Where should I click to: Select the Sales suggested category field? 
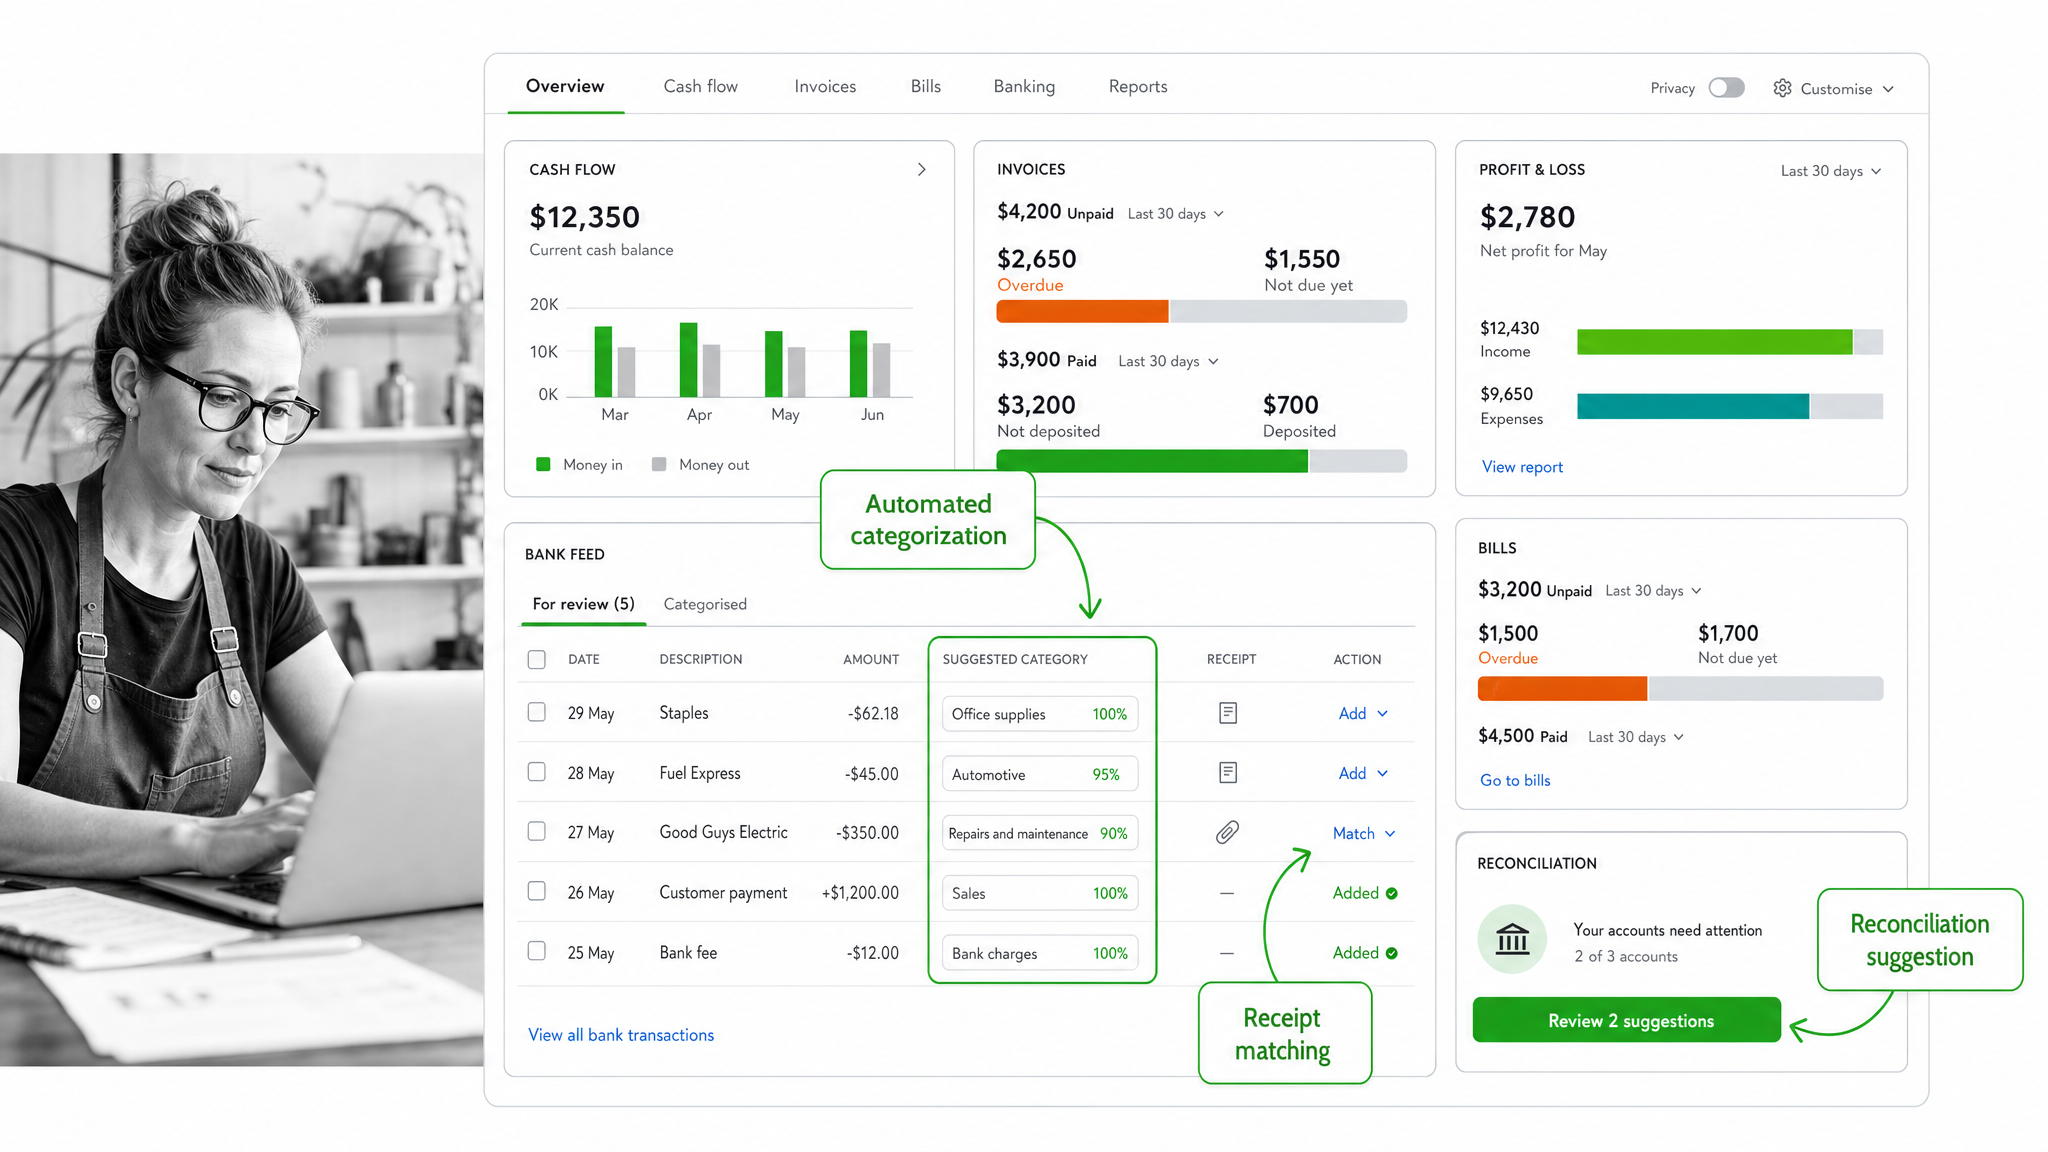click(1040, 893)
